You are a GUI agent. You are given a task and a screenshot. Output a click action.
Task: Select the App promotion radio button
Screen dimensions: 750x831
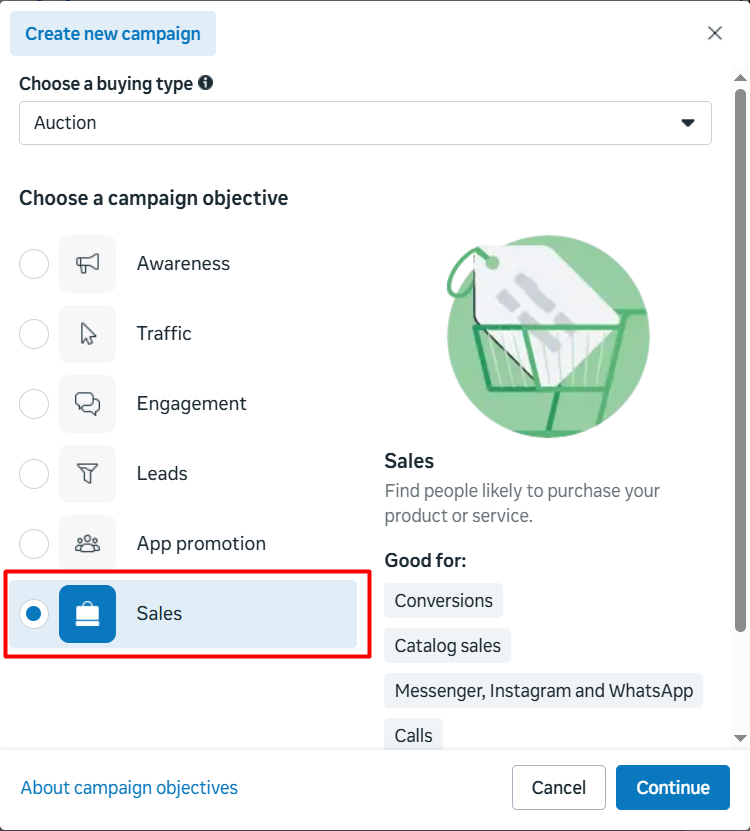[34, 544]
